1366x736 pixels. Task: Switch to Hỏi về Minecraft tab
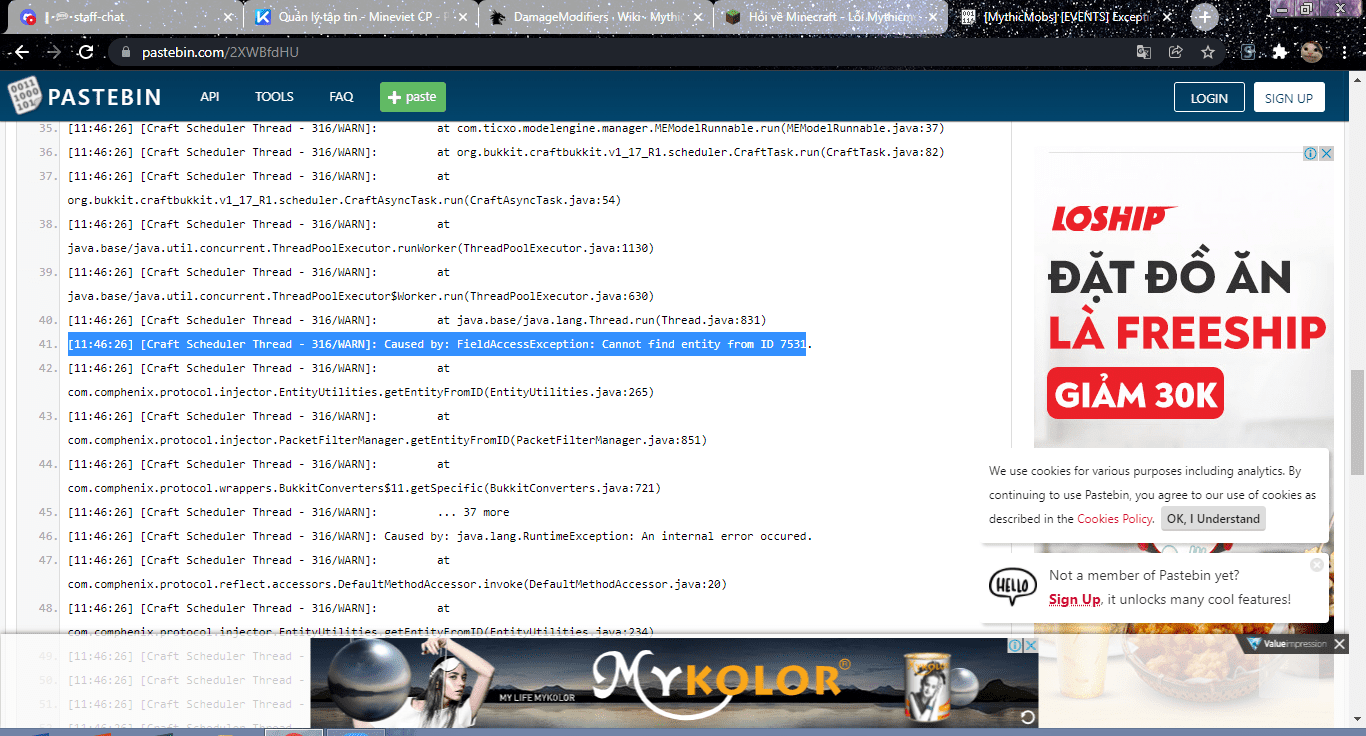click(832, 17)
